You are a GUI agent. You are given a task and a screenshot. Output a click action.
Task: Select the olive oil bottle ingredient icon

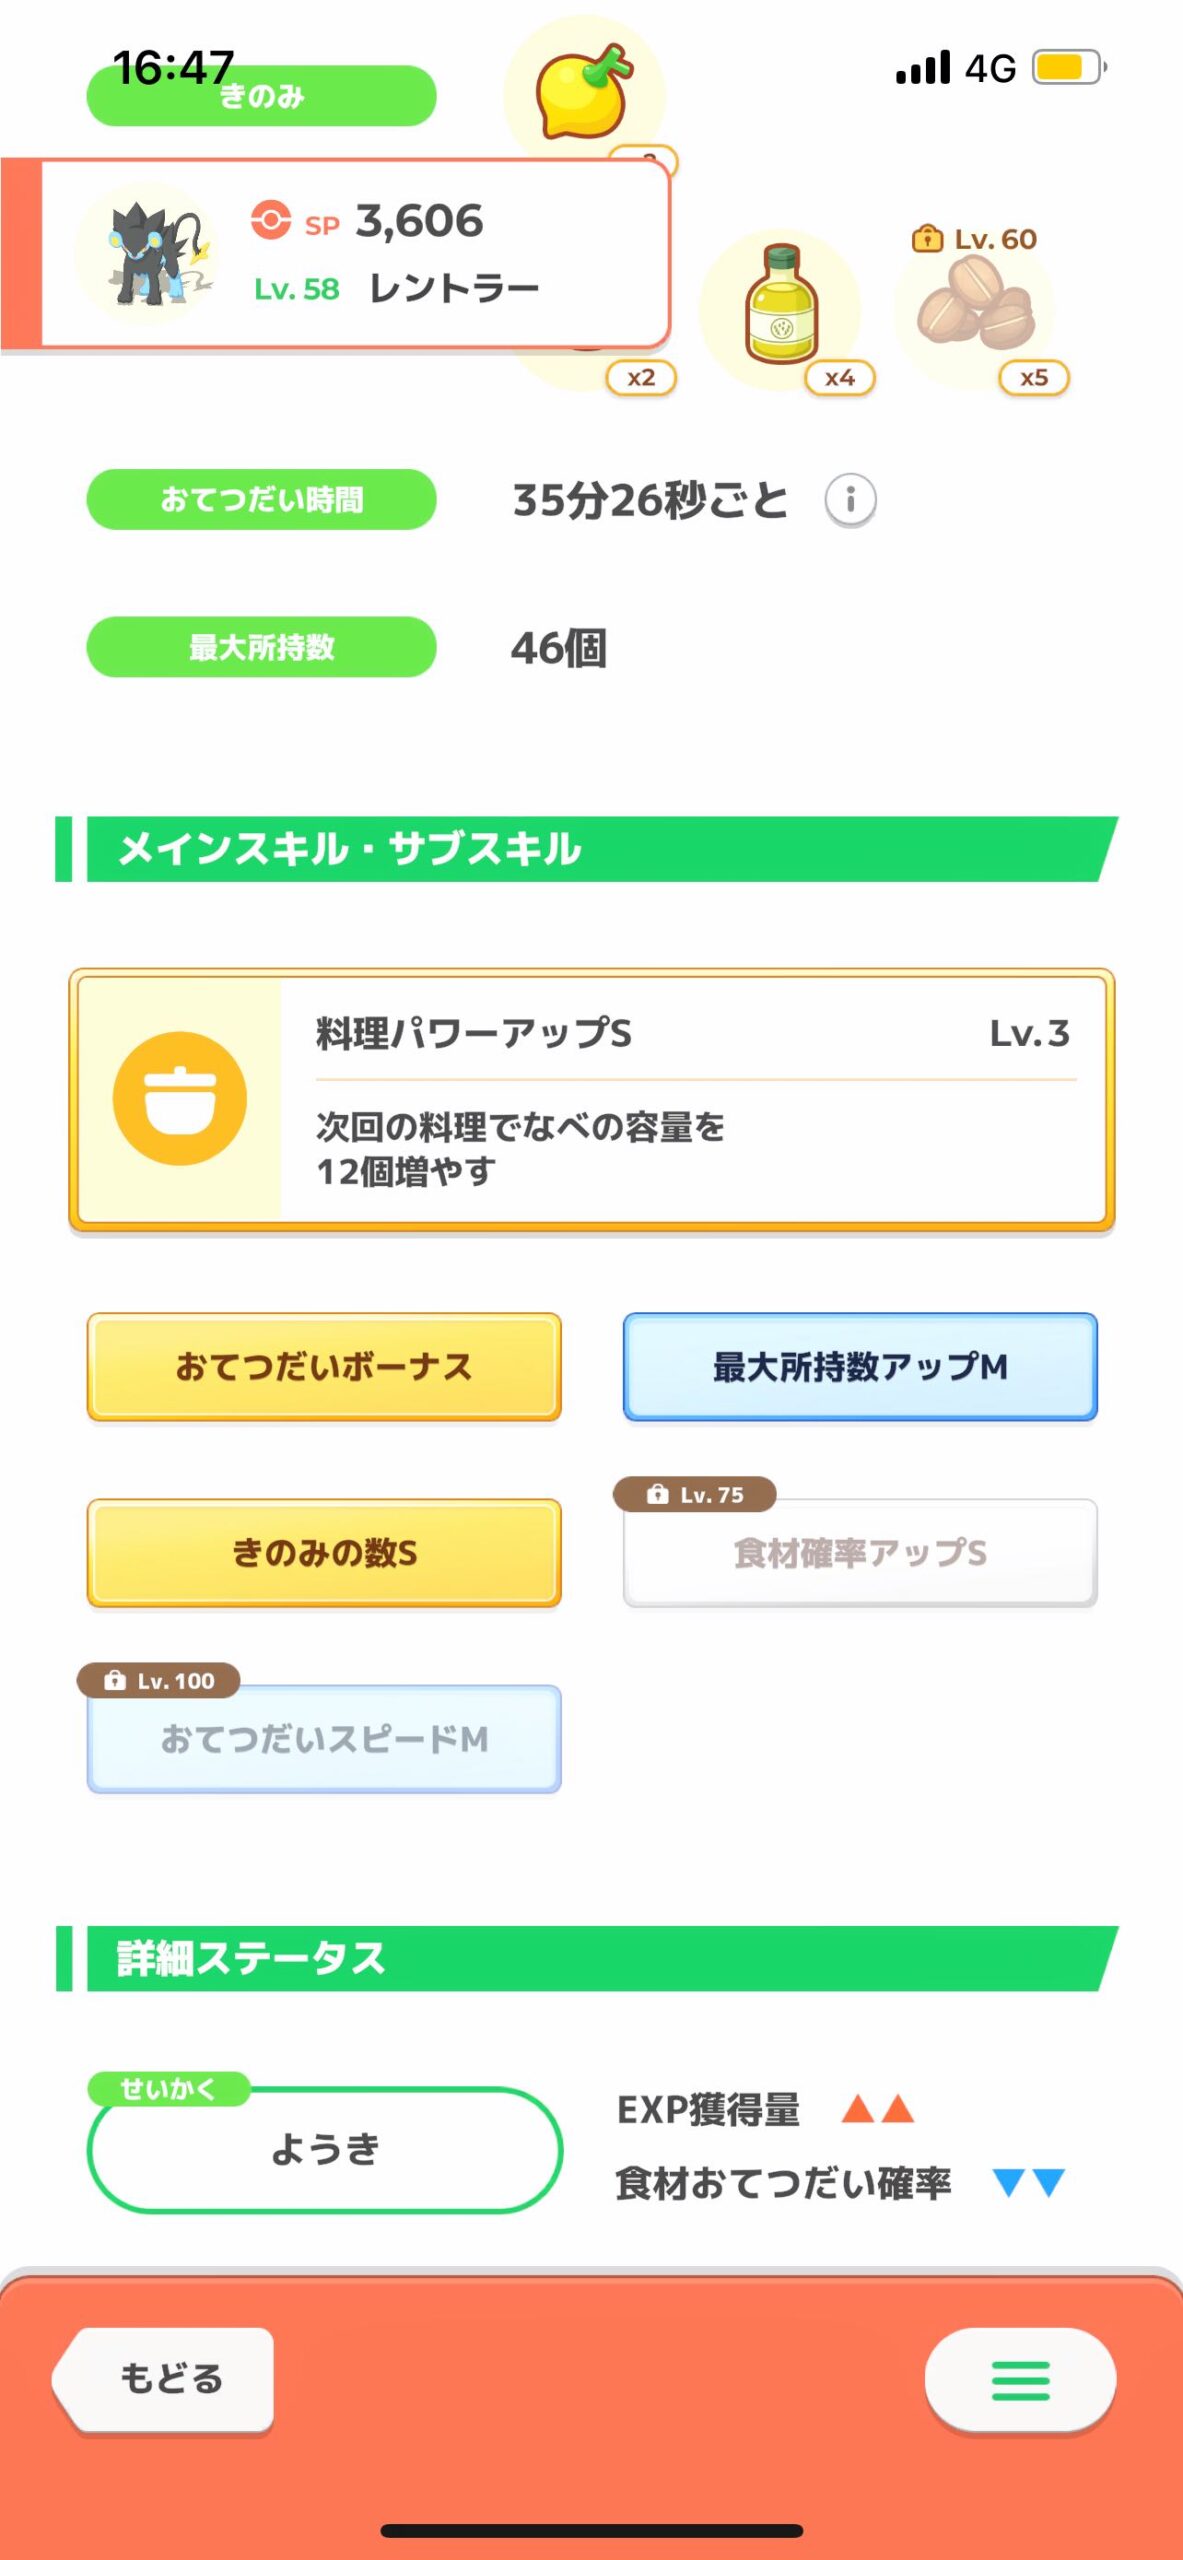pos(781,306)
